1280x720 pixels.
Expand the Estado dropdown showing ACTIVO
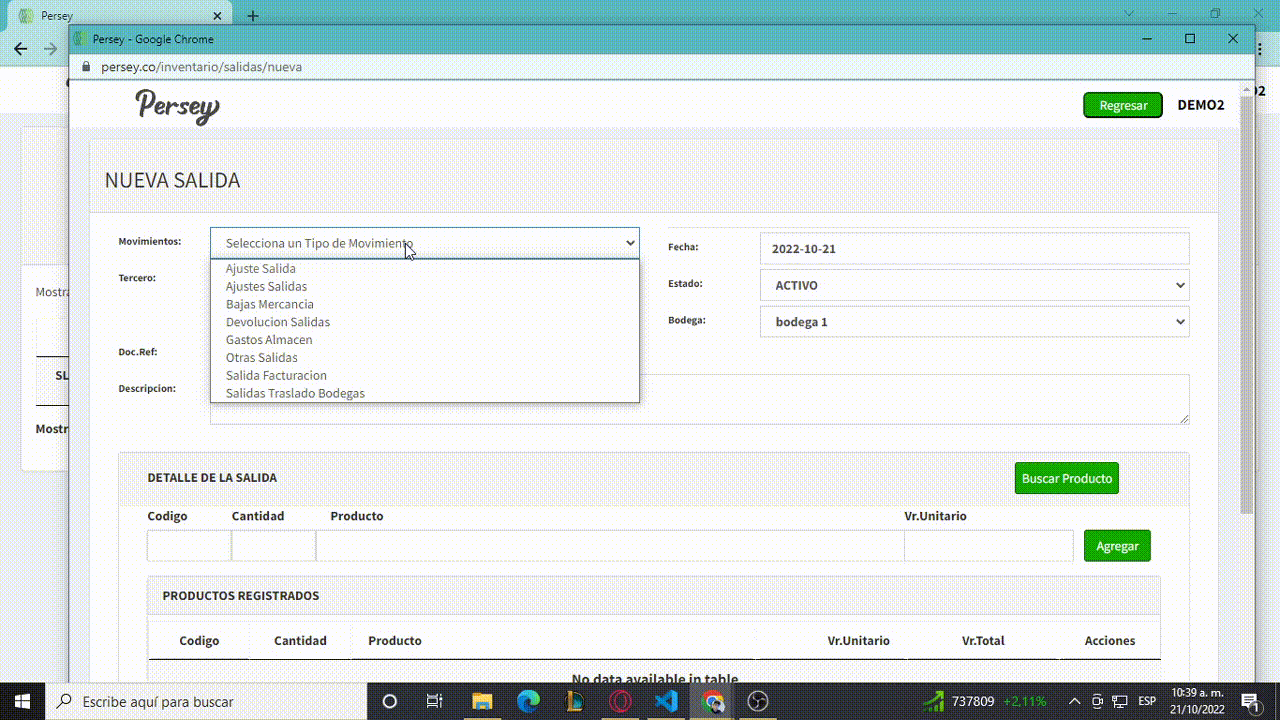tap(974, 285)
